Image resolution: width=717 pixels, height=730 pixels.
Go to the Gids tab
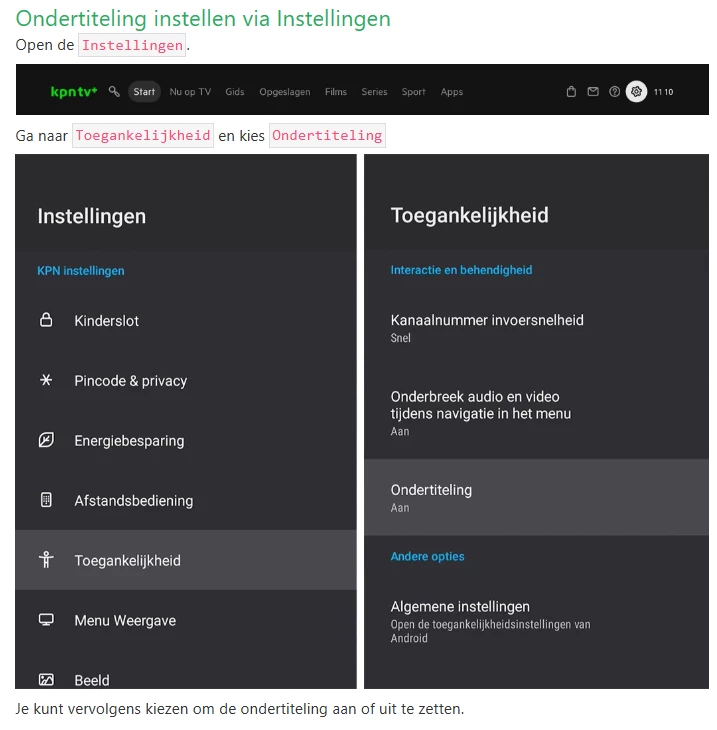pyautogui.click(x=235, y=92)
